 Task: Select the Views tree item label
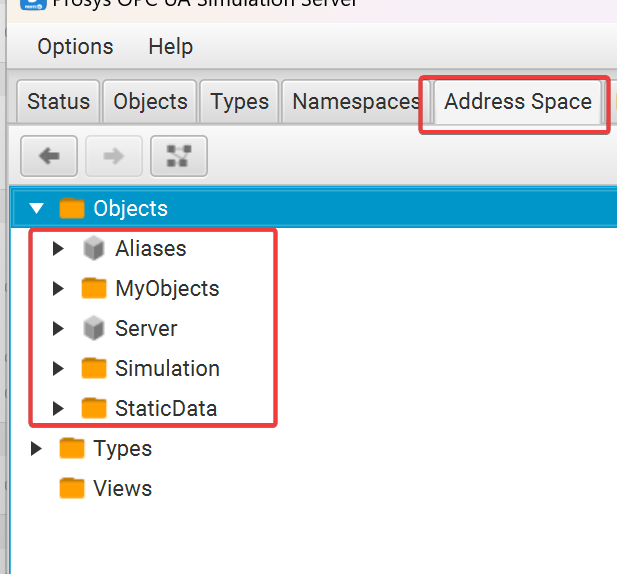click(122, 489)
